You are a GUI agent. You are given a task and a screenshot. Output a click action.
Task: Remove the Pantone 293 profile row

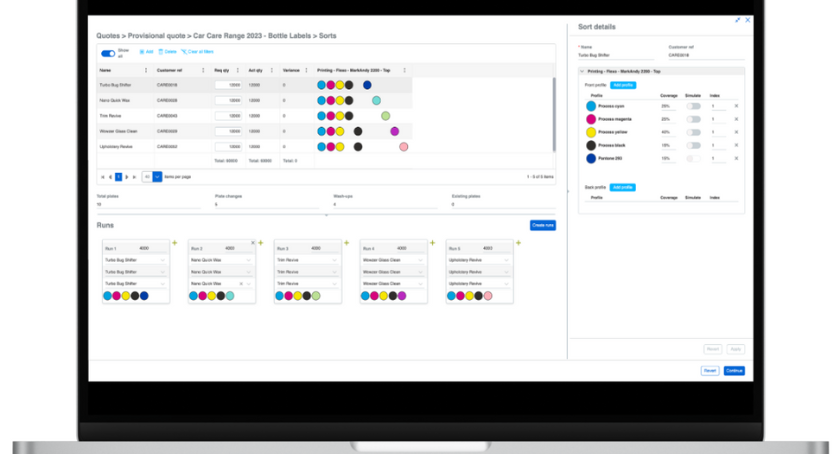(x=736, y=159)
